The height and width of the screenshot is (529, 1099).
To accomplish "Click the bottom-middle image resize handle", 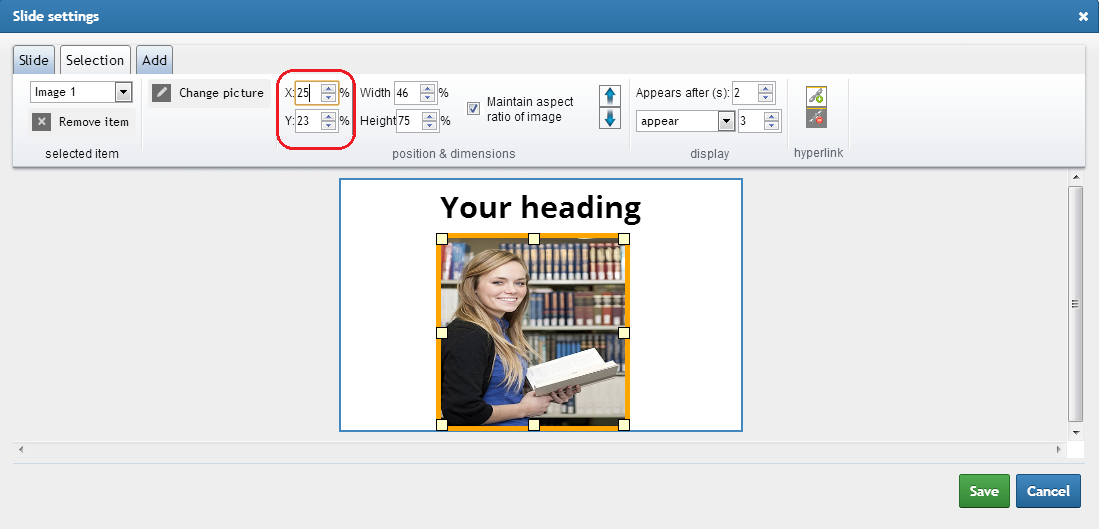I will (533, 425).
